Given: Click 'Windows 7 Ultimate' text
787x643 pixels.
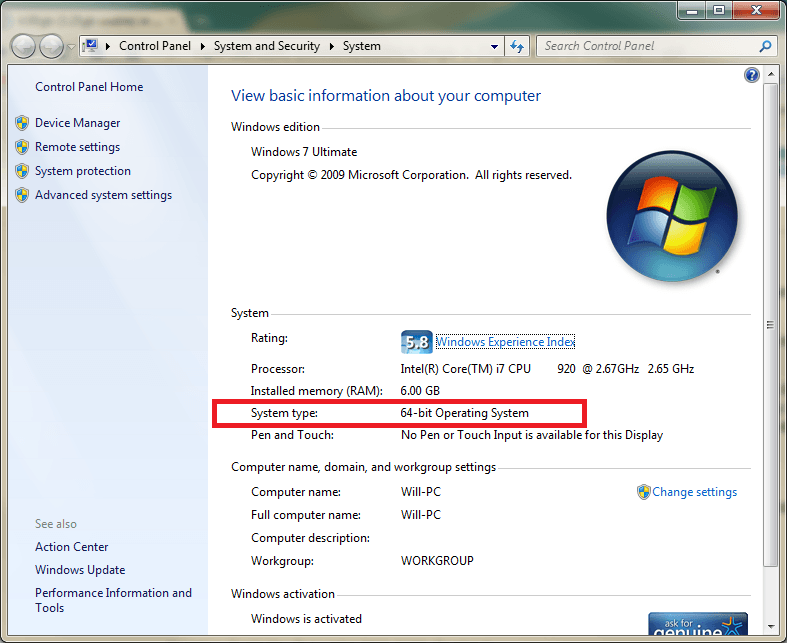Looking at the screenshot, I should 304,152.
